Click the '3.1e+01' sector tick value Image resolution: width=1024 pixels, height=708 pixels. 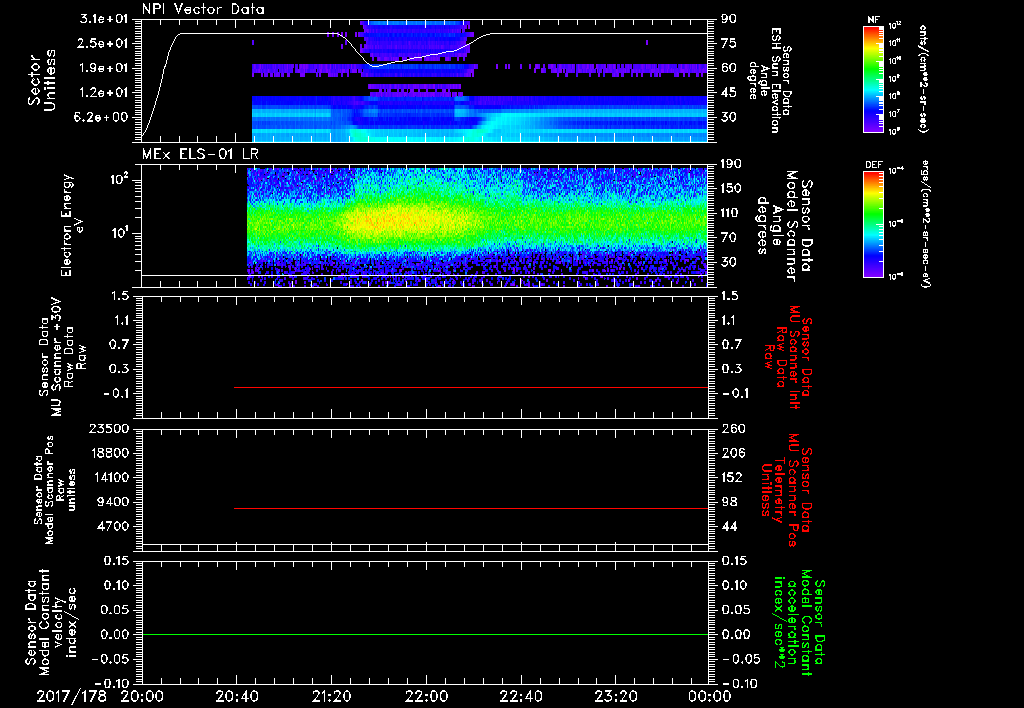coord(104,19)
